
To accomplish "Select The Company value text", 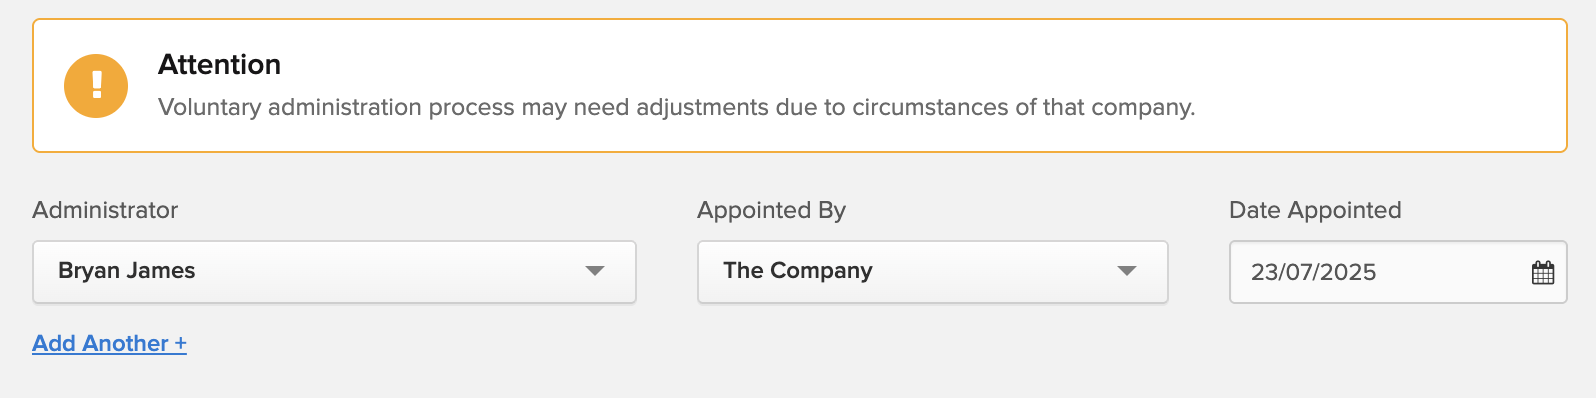I will 798,271.
